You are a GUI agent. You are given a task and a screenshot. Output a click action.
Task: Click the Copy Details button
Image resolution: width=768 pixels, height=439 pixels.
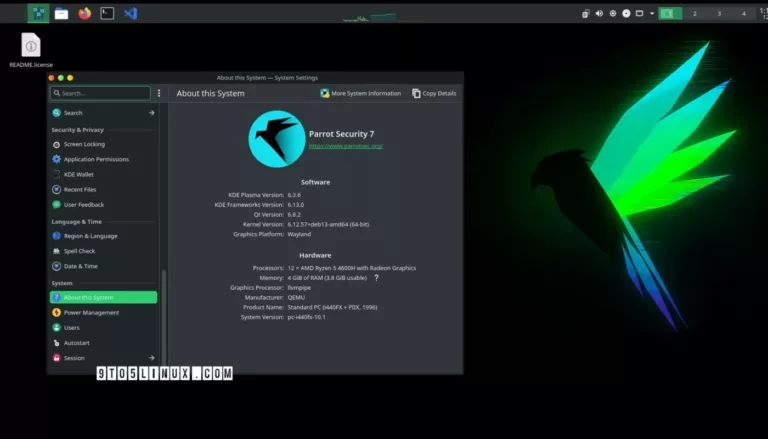[434, 93]
